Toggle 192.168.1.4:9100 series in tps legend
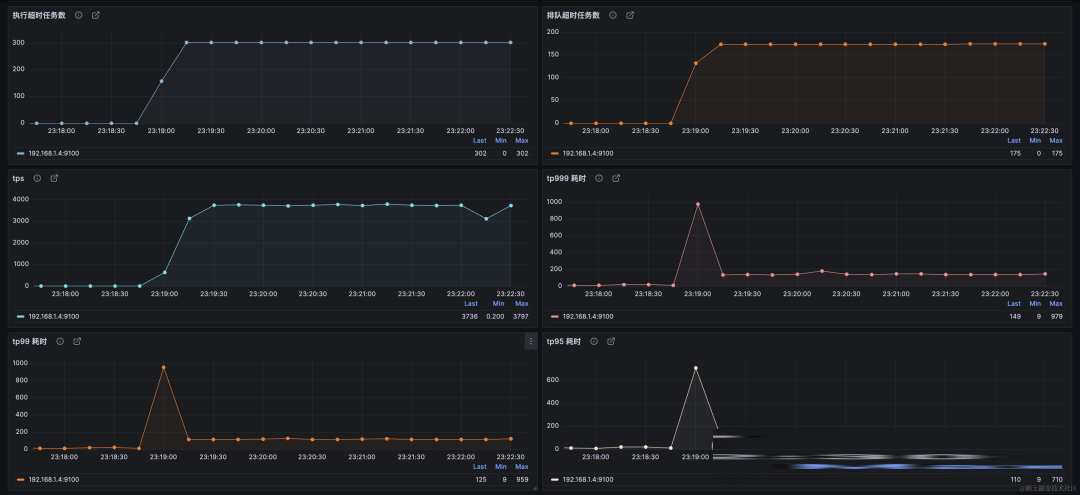 (x=53, y=316)
